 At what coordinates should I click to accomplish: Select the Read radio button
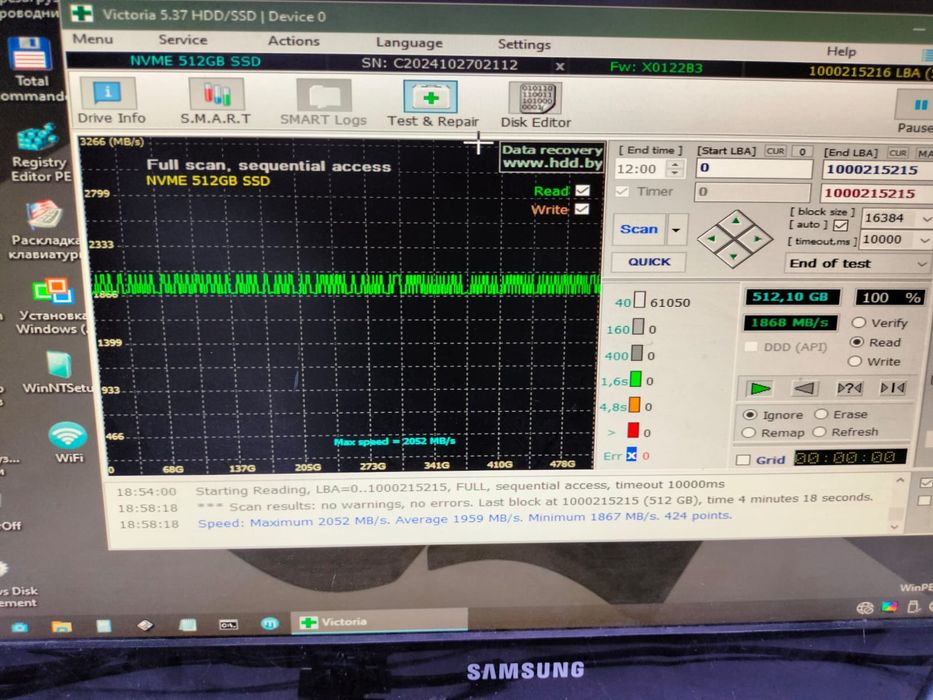coord(856,342)
